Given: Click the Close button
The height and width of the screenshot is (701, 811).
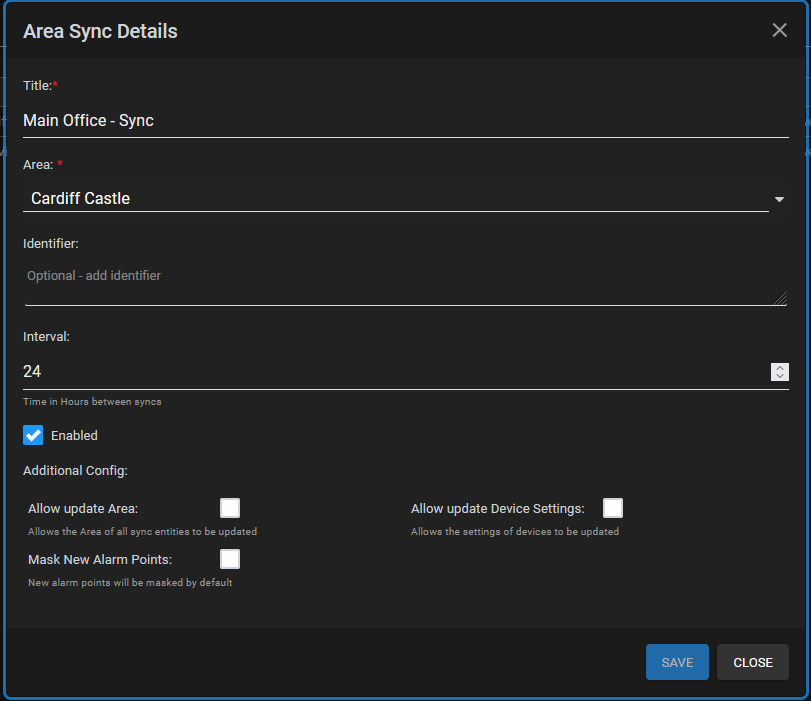Looking at the screenshot, I should coord(753,662).
